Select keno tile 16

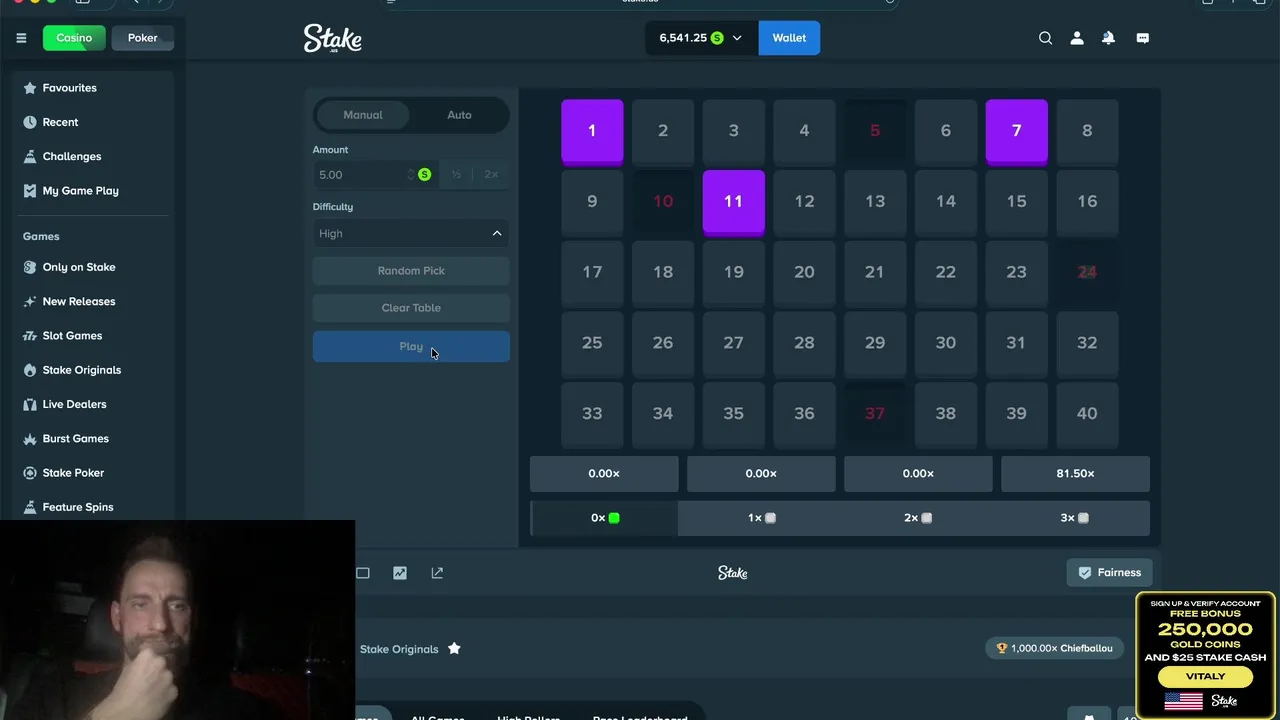click(x=1087, y=201)
